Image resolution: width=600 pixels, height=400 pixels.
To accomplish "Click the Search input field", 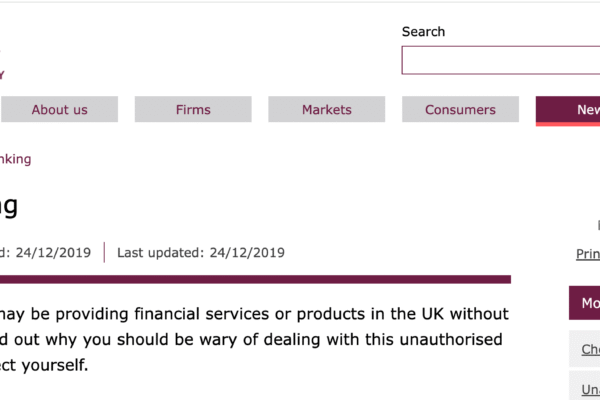I will (x=500, y=60).
